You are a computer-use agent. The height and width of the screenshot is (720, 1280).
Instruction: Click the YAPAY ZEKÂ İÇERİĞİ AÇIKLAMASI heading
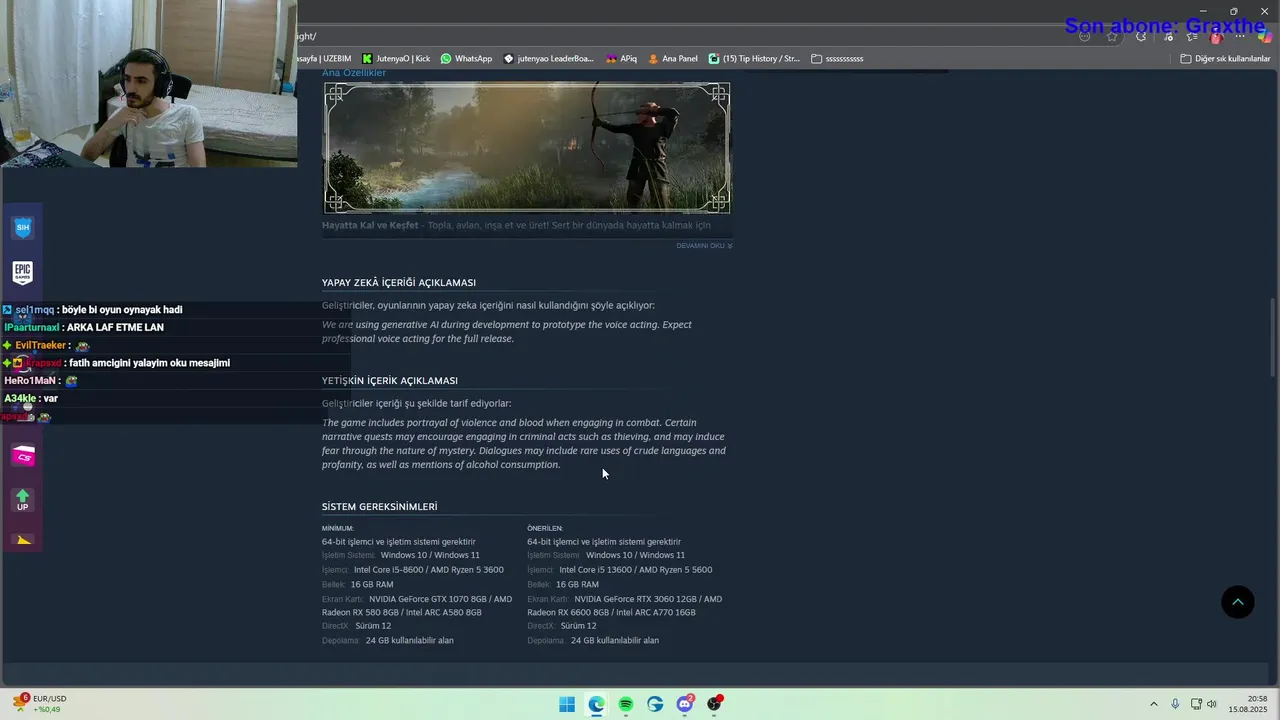[399, 283]
